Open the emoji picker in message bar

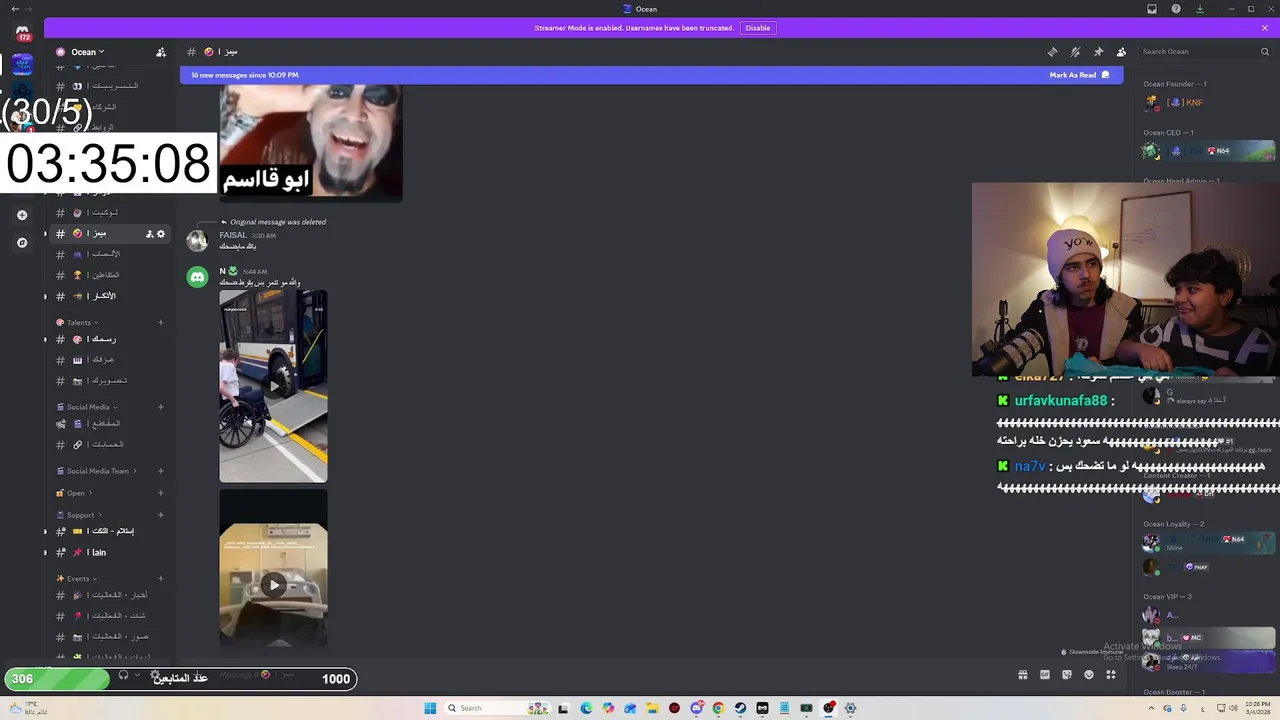[1089, 675]
